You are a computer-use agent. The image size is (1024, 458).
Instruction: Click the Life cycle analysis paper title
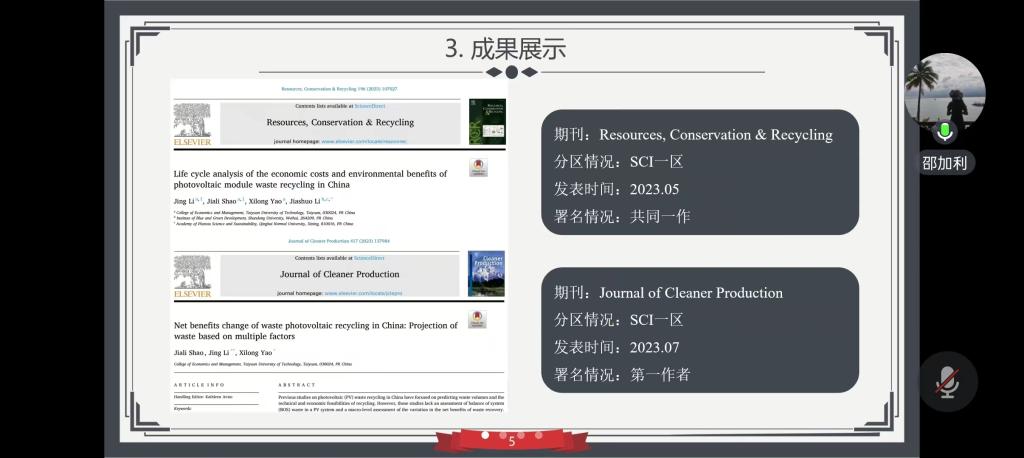click(x=310, y=179)
